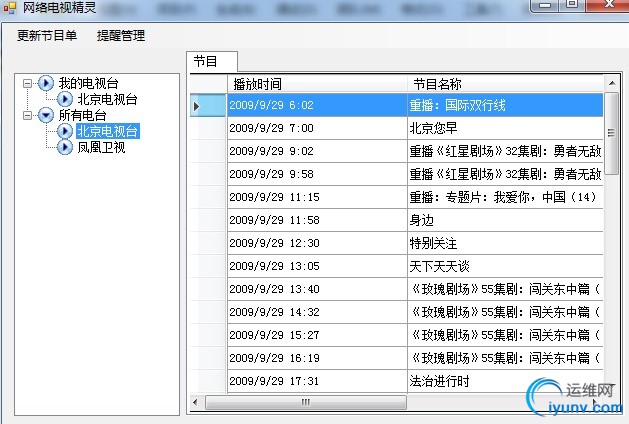Select cell 2009/9/29 11:58
Image resolution: width=629 pixels, height=424 pixels.
coord(317,220)
